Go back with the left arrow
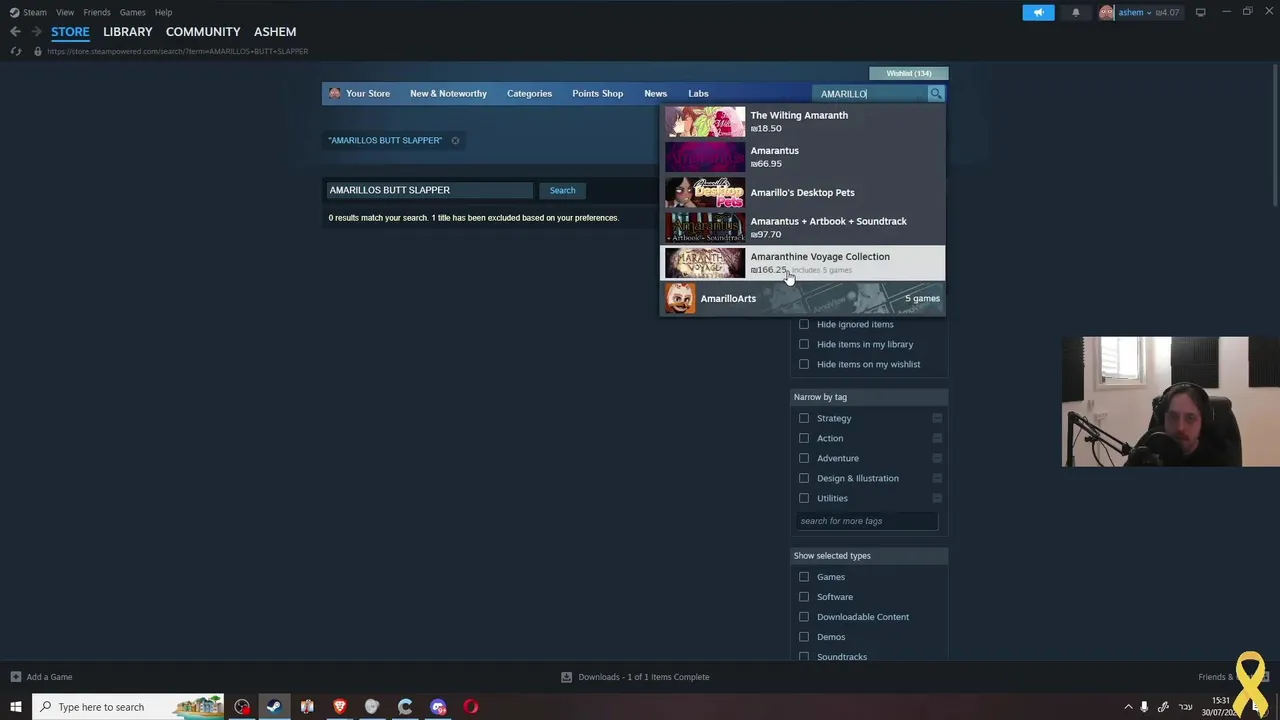1280x720 pixels. coord(15,32)
